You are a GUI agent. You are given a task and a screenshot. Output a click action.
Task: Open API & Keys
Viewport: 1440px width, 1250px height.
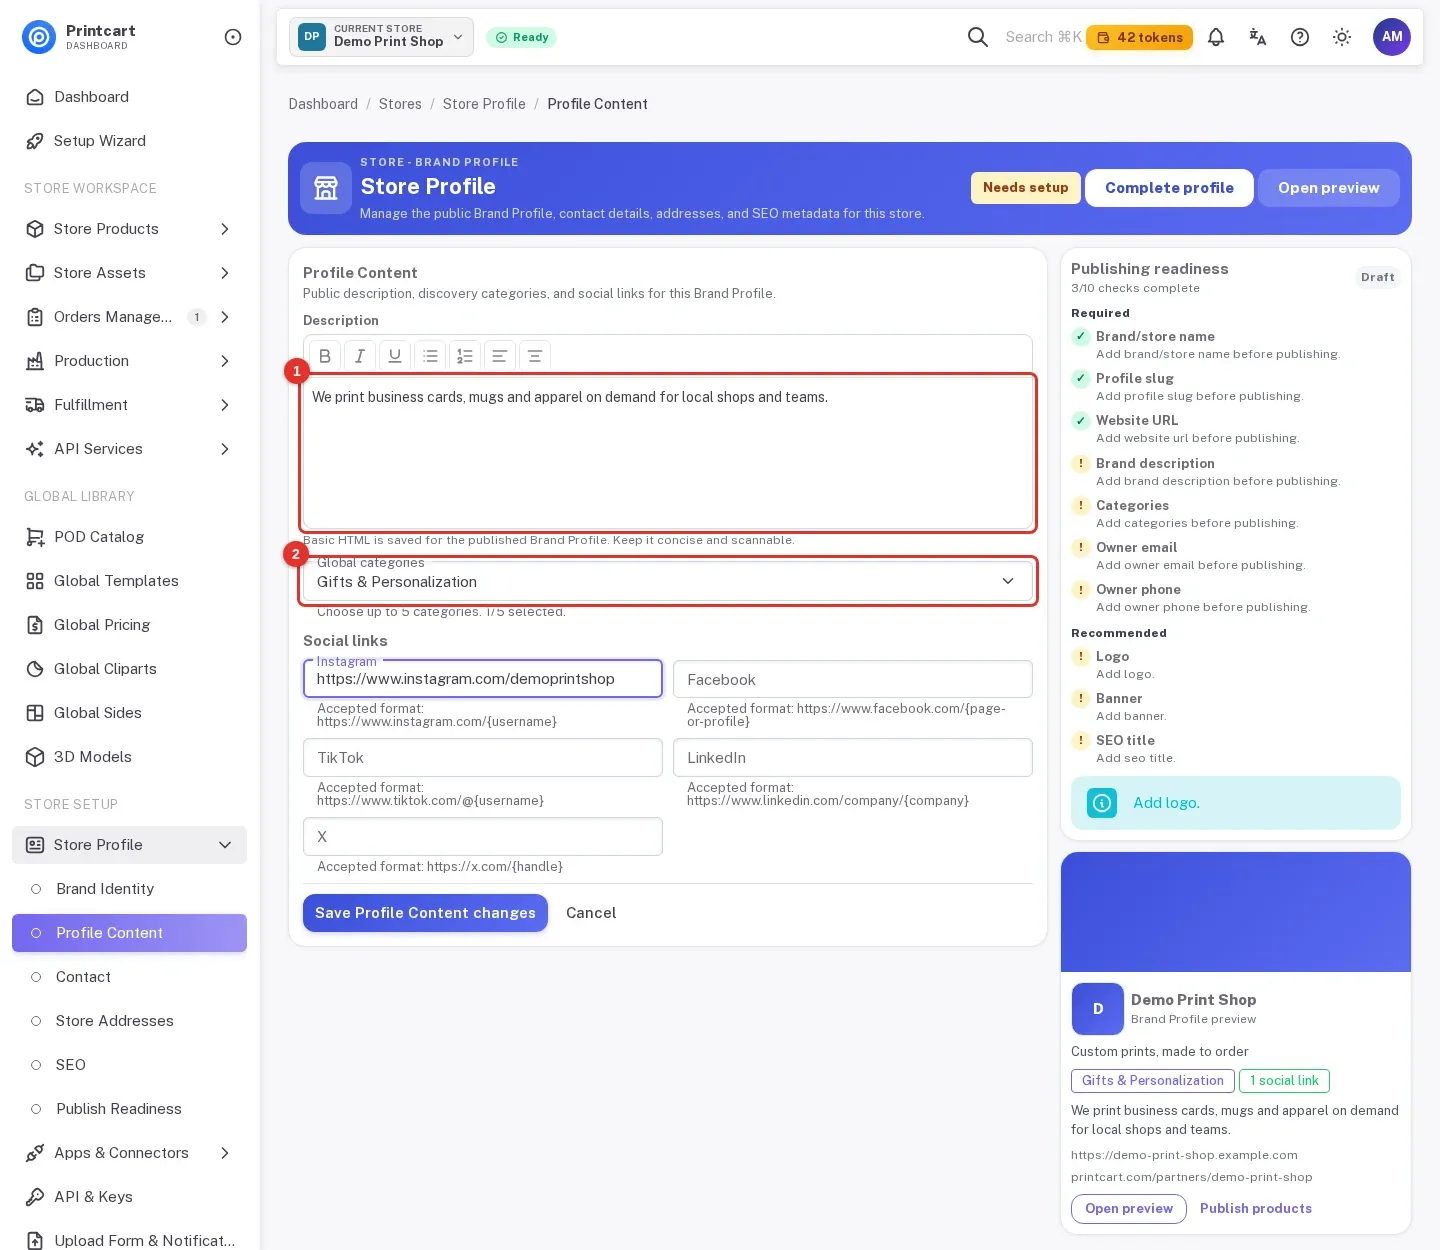coord(130,1197)
